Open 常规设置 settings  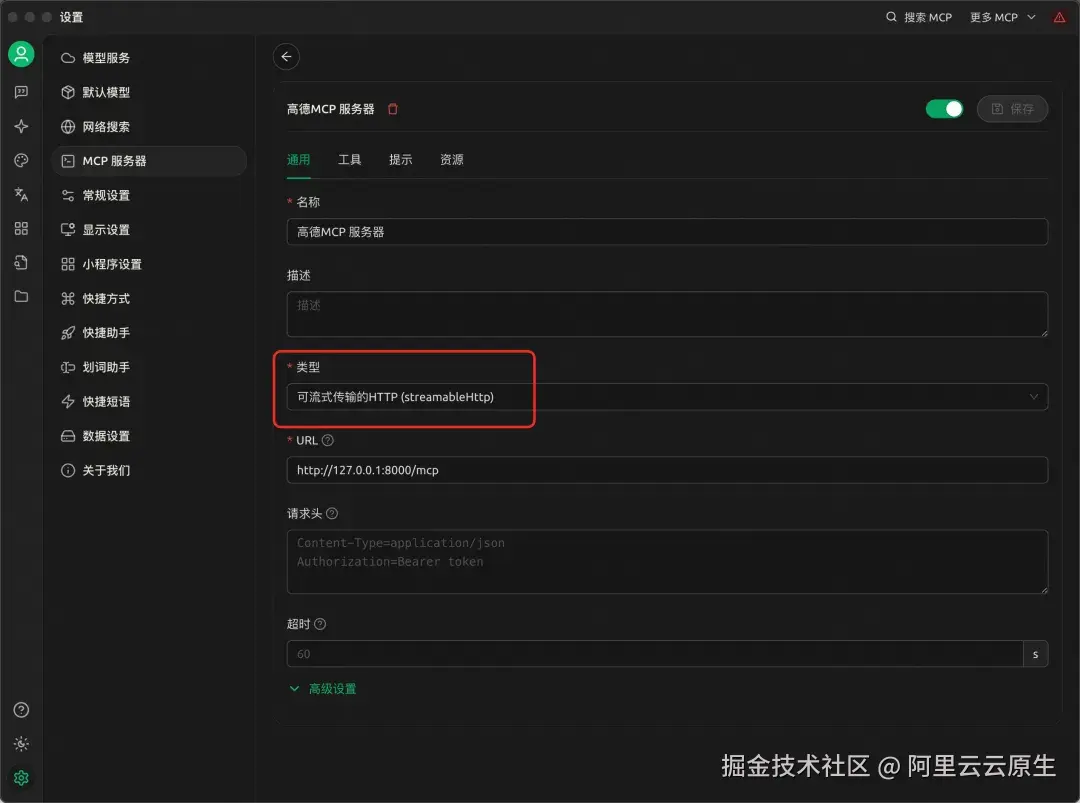coord(149,196)
